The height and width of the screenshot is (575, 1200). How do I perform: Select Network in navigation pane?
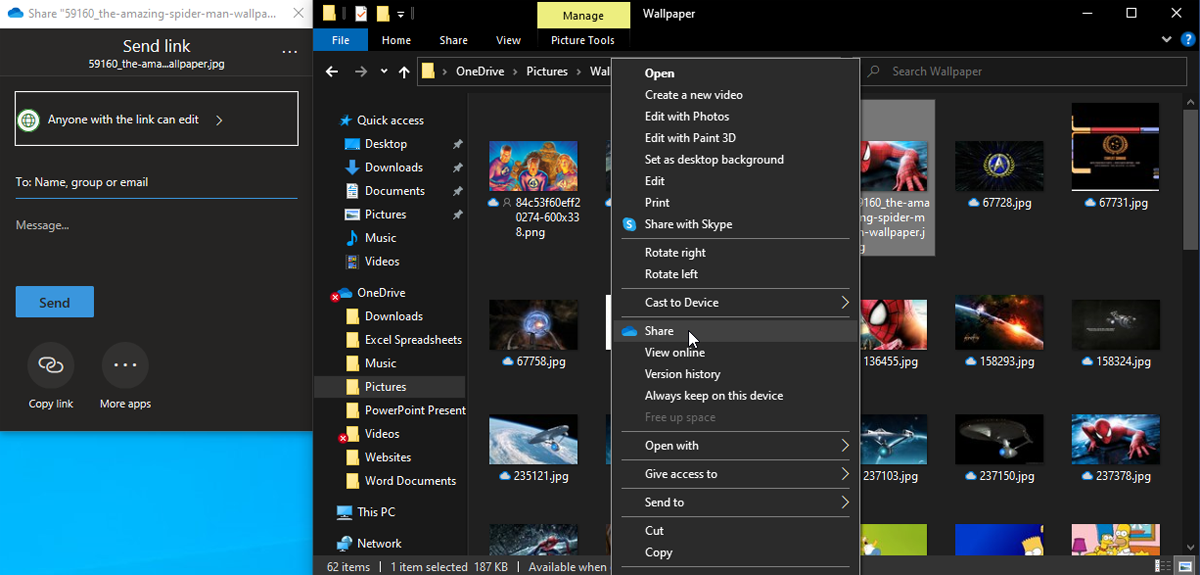pyautogui.click(x=369, y=543)
